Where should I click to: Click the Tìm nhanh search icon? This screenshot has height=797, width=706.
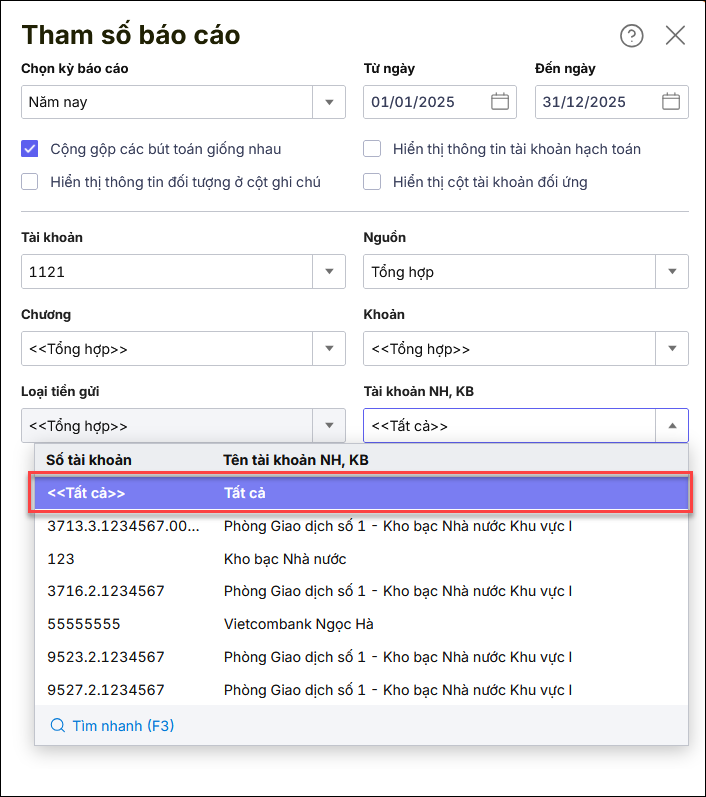coord(57,725)
